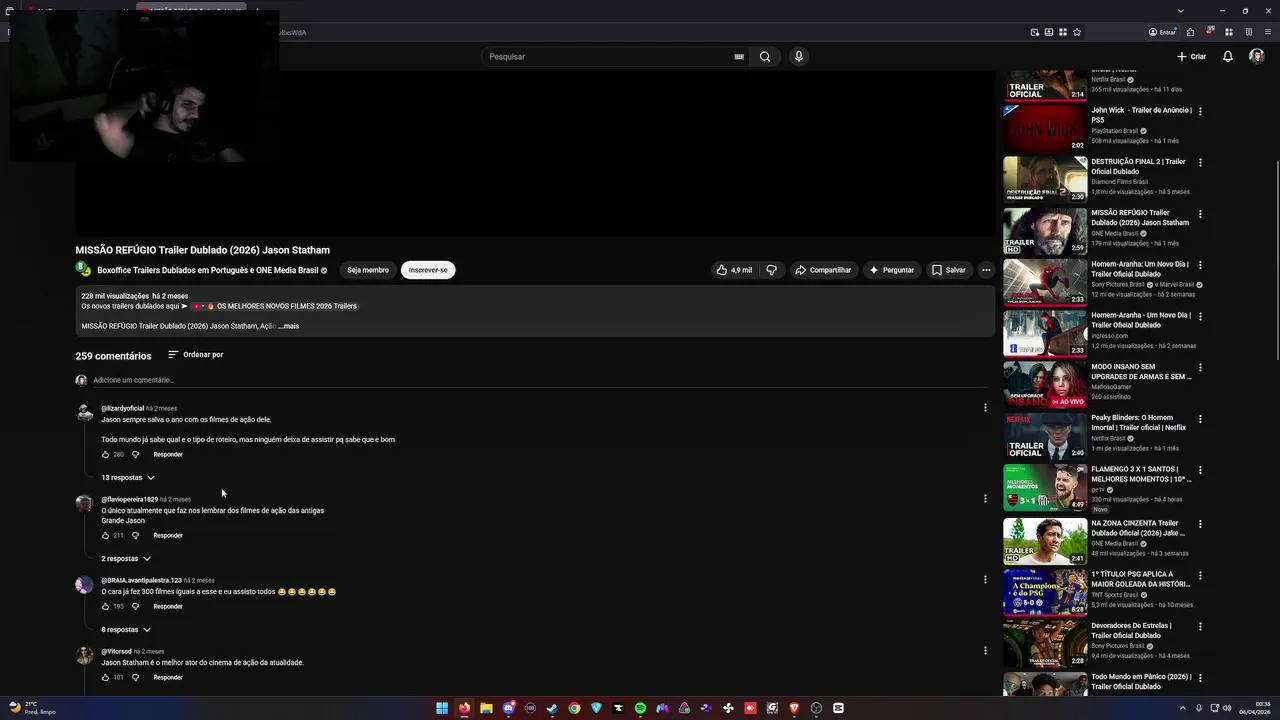Open the Boxoffice Trailers Dublados channel avatar
The width and height of the screenshot is (1280, 720).
click(83, 269)
